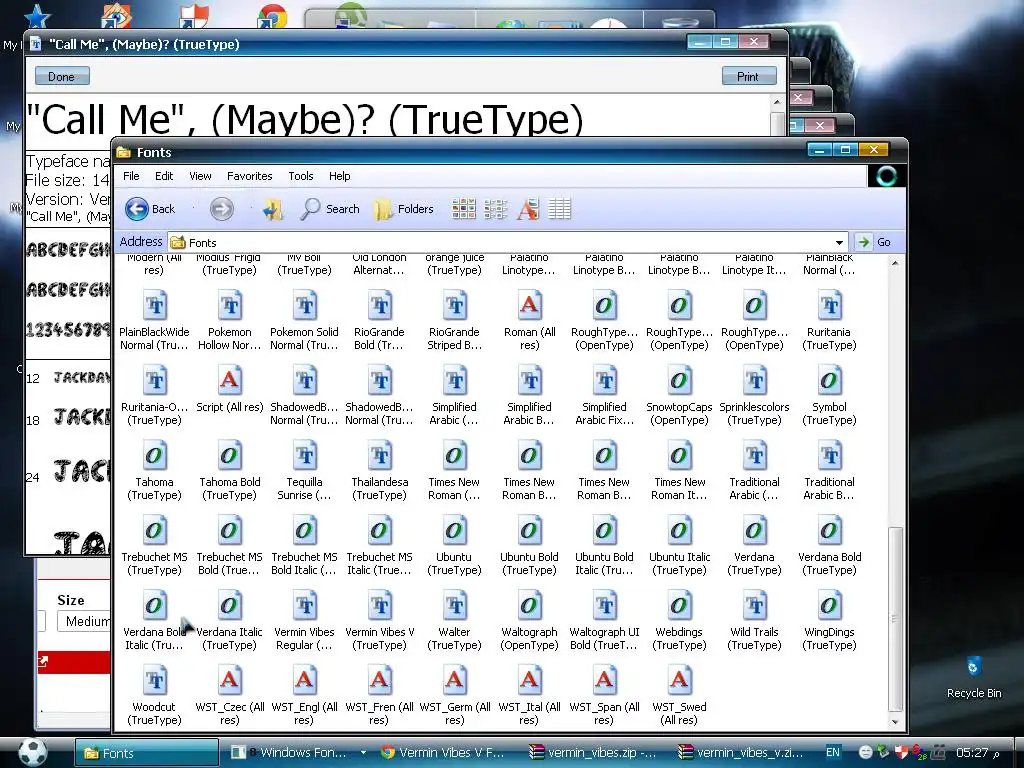Open the File menu
The height and width of the screenshot is (768, 1024).
(131, 176)
